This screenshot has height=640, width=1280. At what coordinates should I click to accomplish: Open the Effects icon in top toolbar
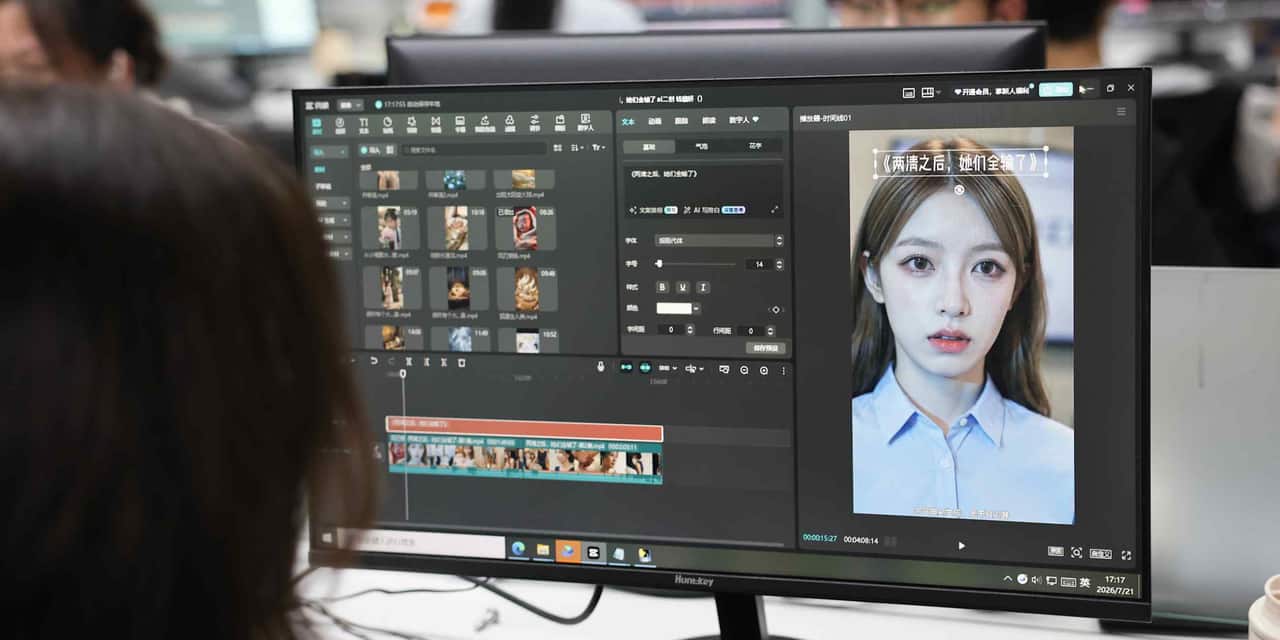(x=412, y=124)
